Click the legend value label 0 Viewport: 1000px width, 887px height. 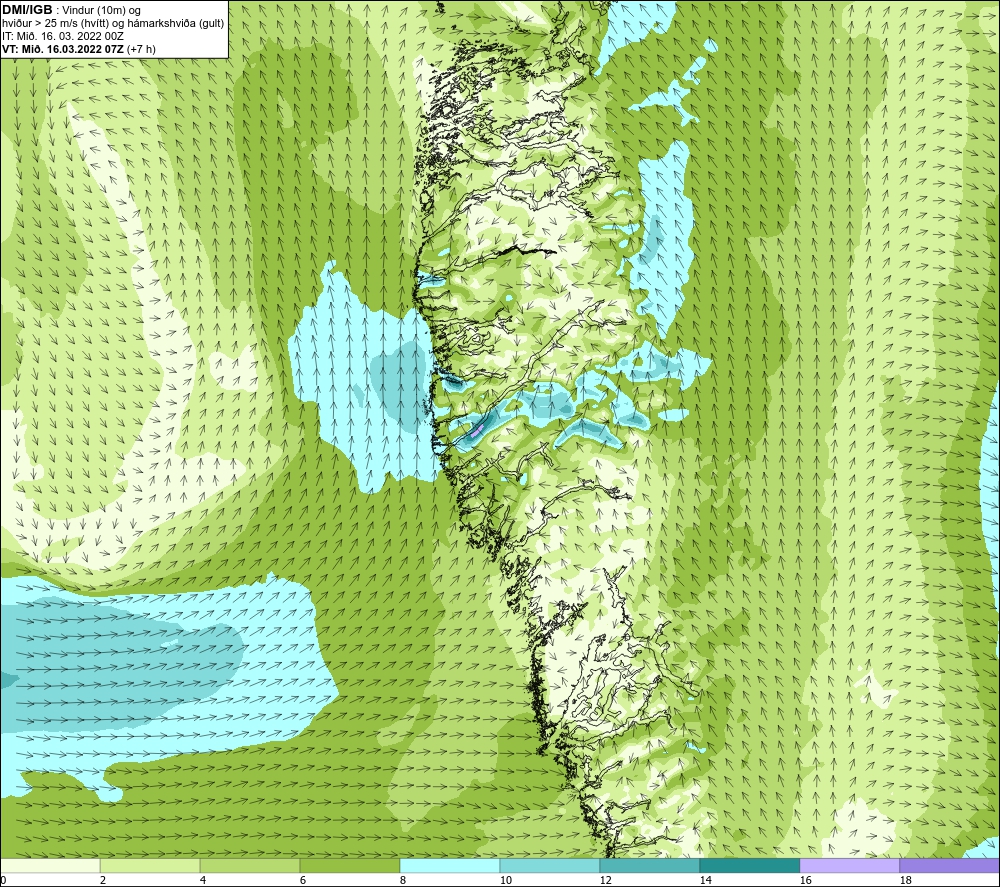pos(3,880)
